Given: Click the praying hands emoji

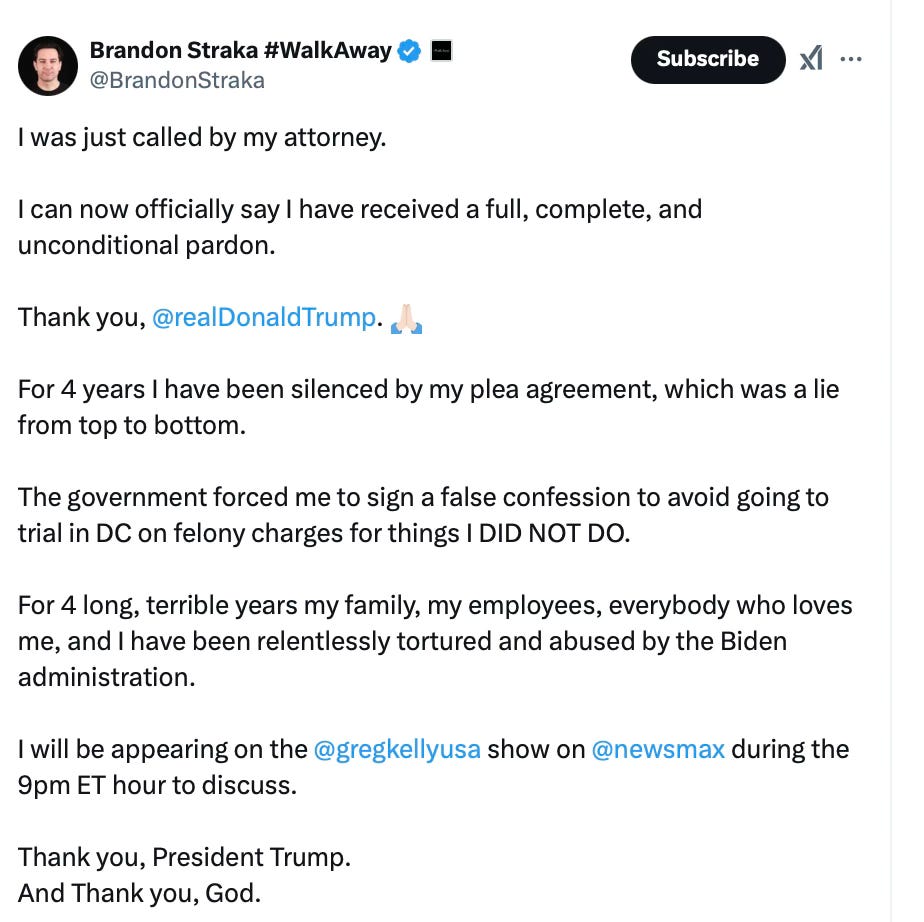Looking at the screenshot, I should (x=407, y=319).
